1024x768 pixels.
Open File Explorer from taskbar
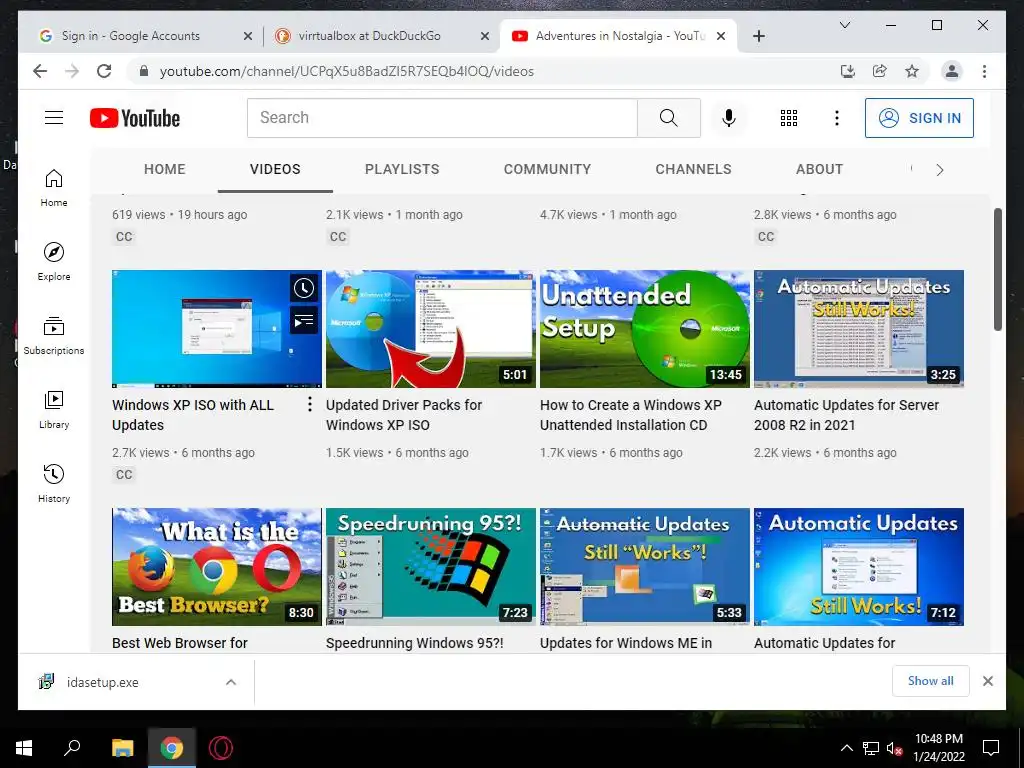click(122, 748)
